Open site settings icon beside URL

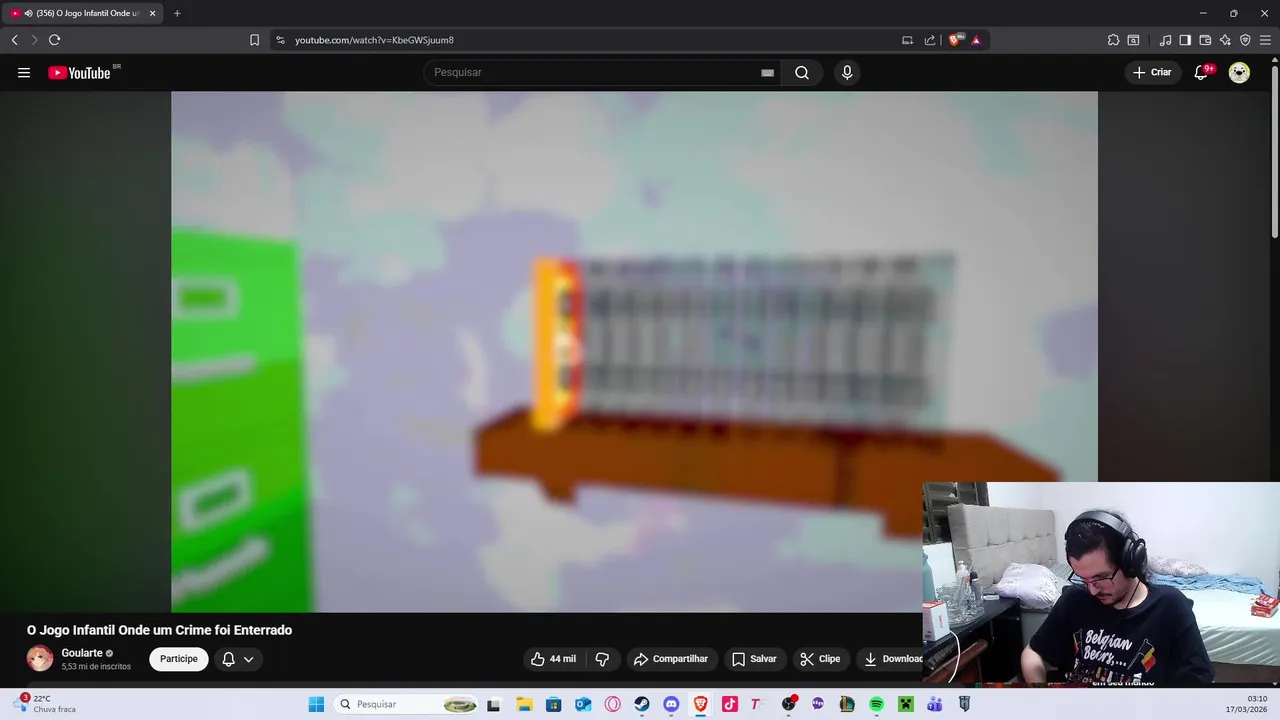(x=280, y=40)
